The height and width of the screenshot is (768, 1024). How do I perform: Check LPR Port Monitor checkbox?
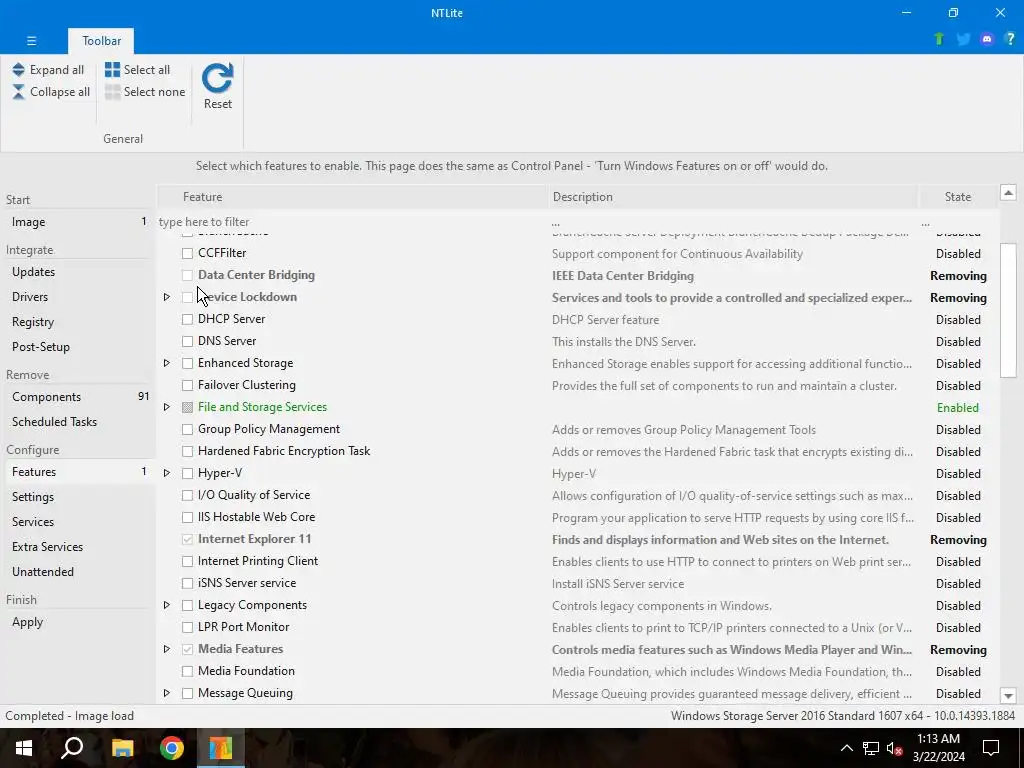[187, 627]
